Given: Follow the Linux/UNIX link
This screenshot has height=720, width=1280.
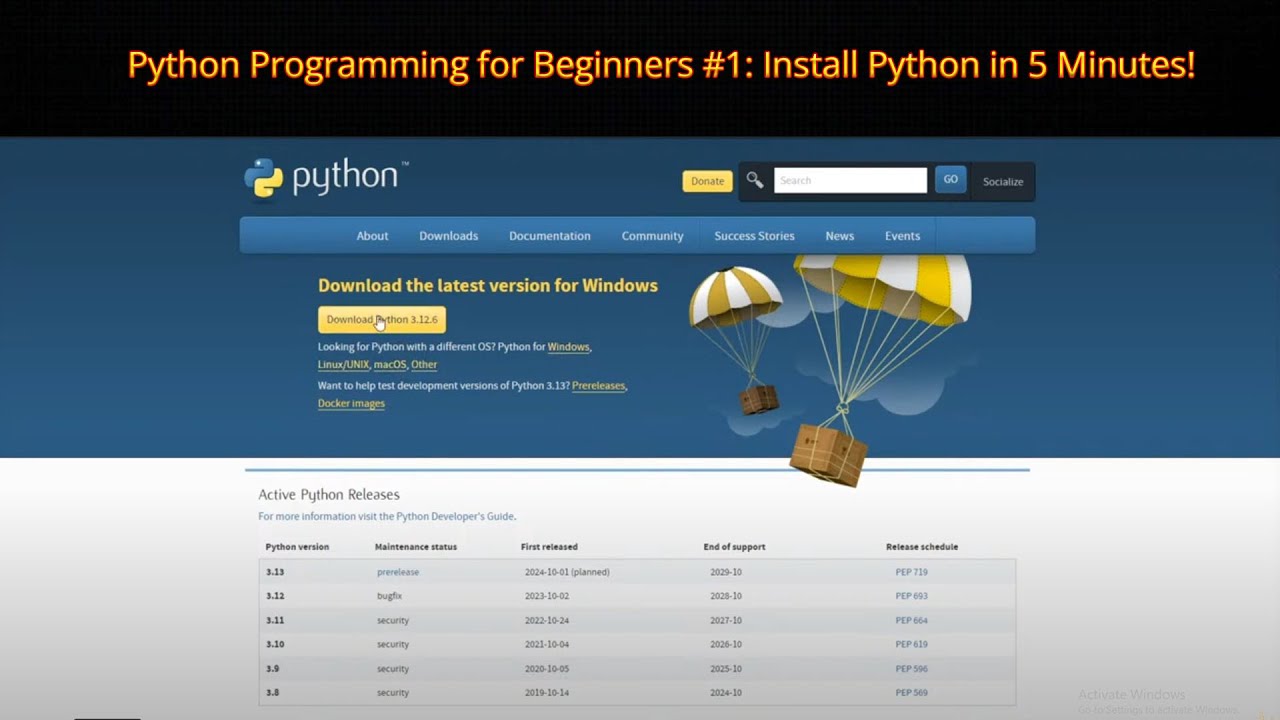Looking at the screenshot, I should 343,365.
